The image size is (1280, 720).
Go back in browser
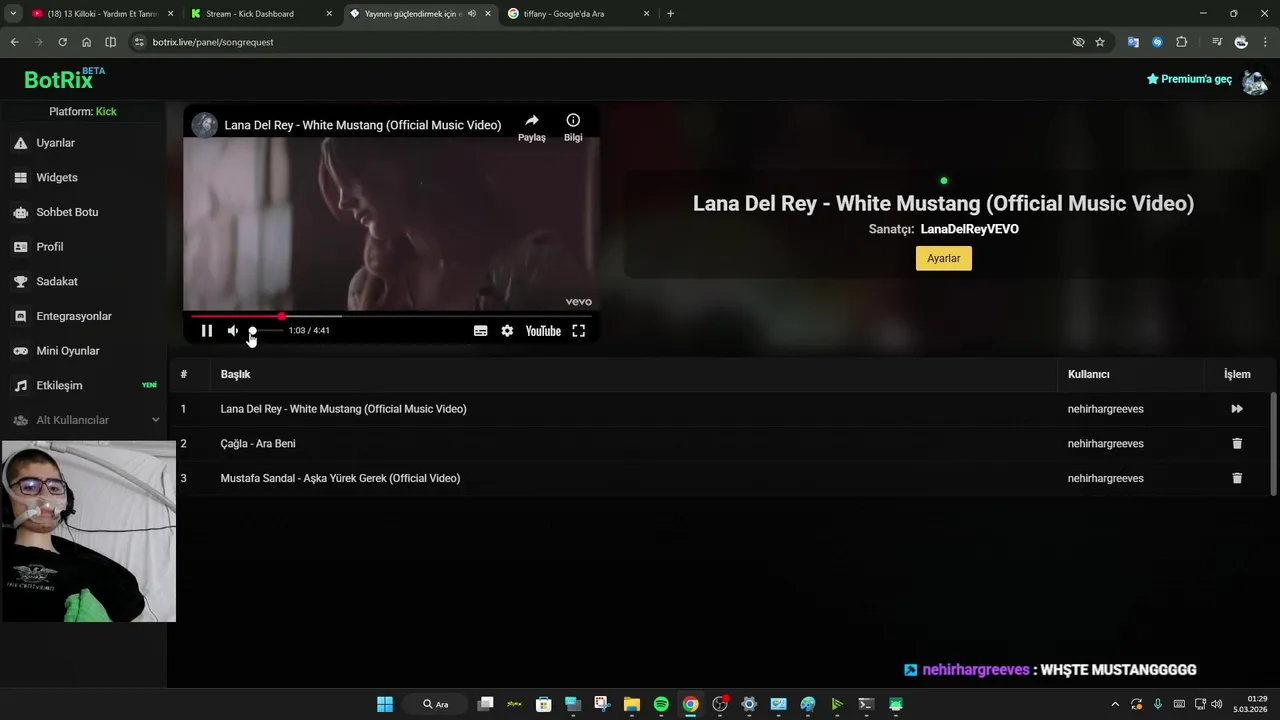pyautogui.click(x=14, y=42)
